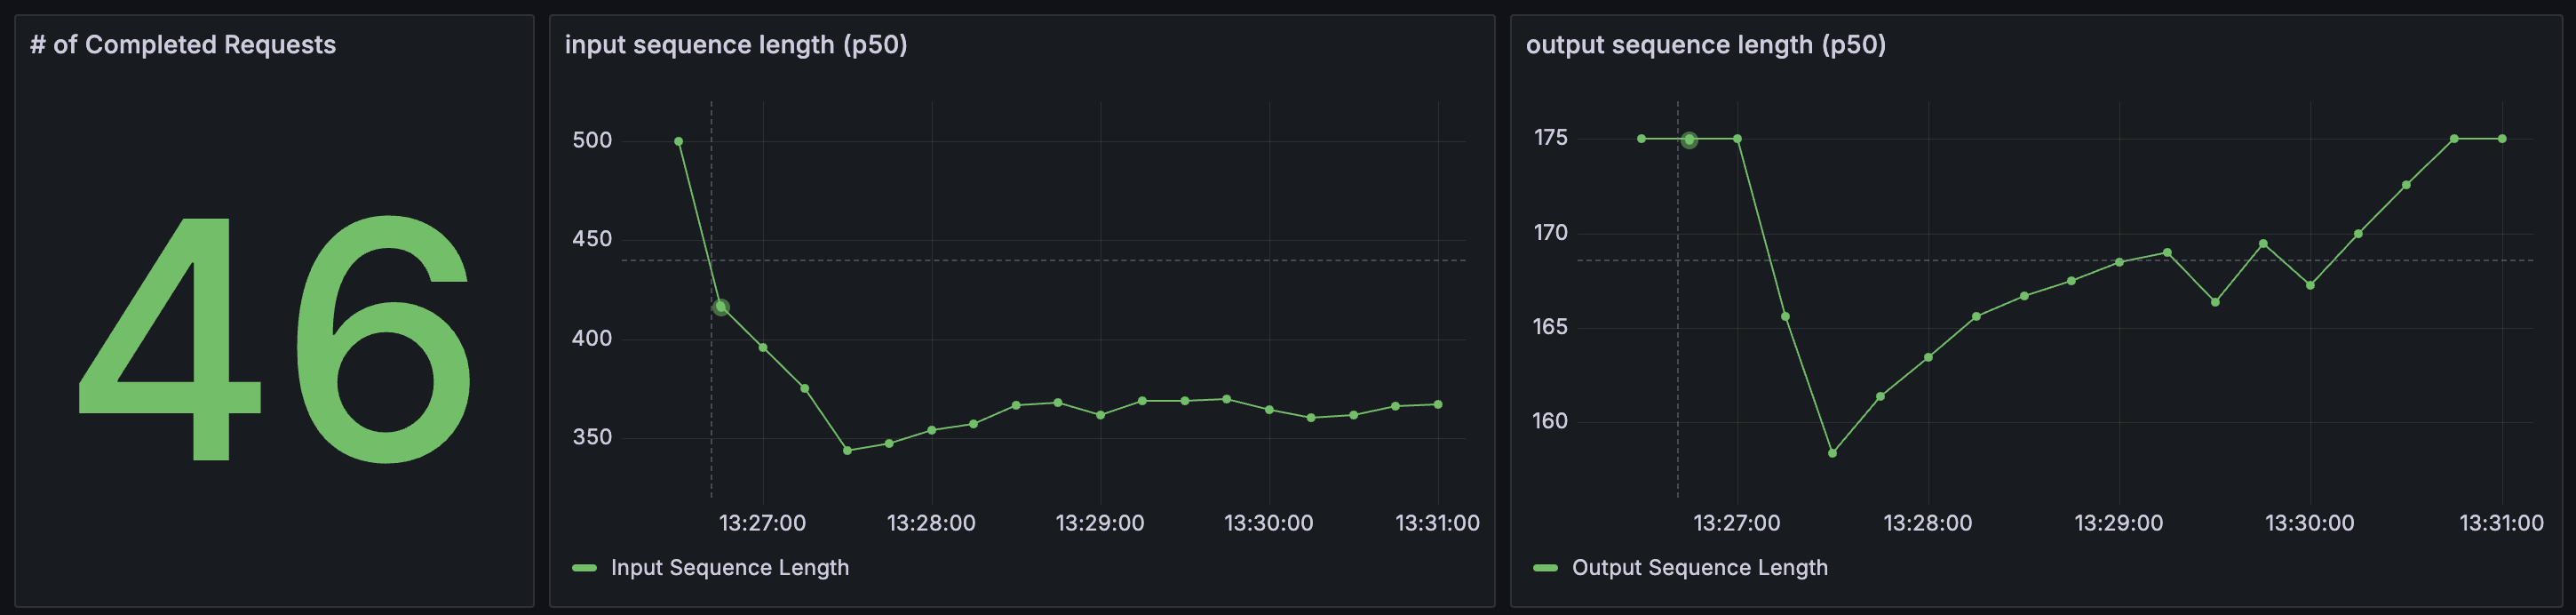
Task: Toggle the Input Sequence Length legend label
Action: tap(729, 568)
